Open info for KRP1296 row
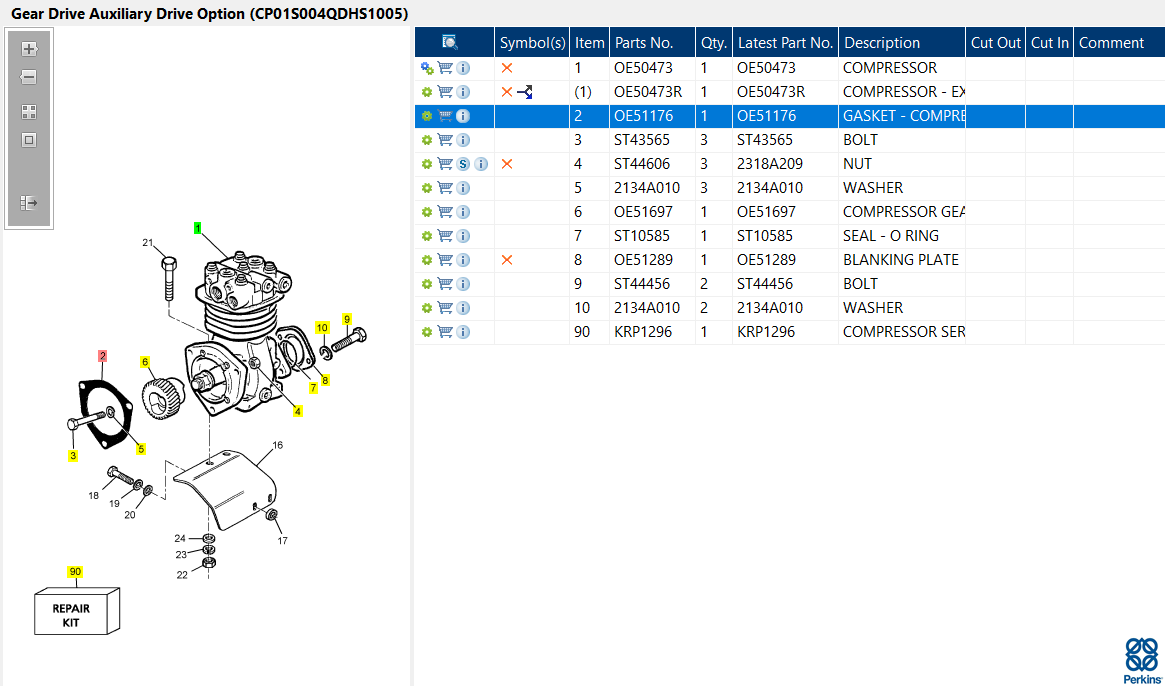 click(463, 332)
